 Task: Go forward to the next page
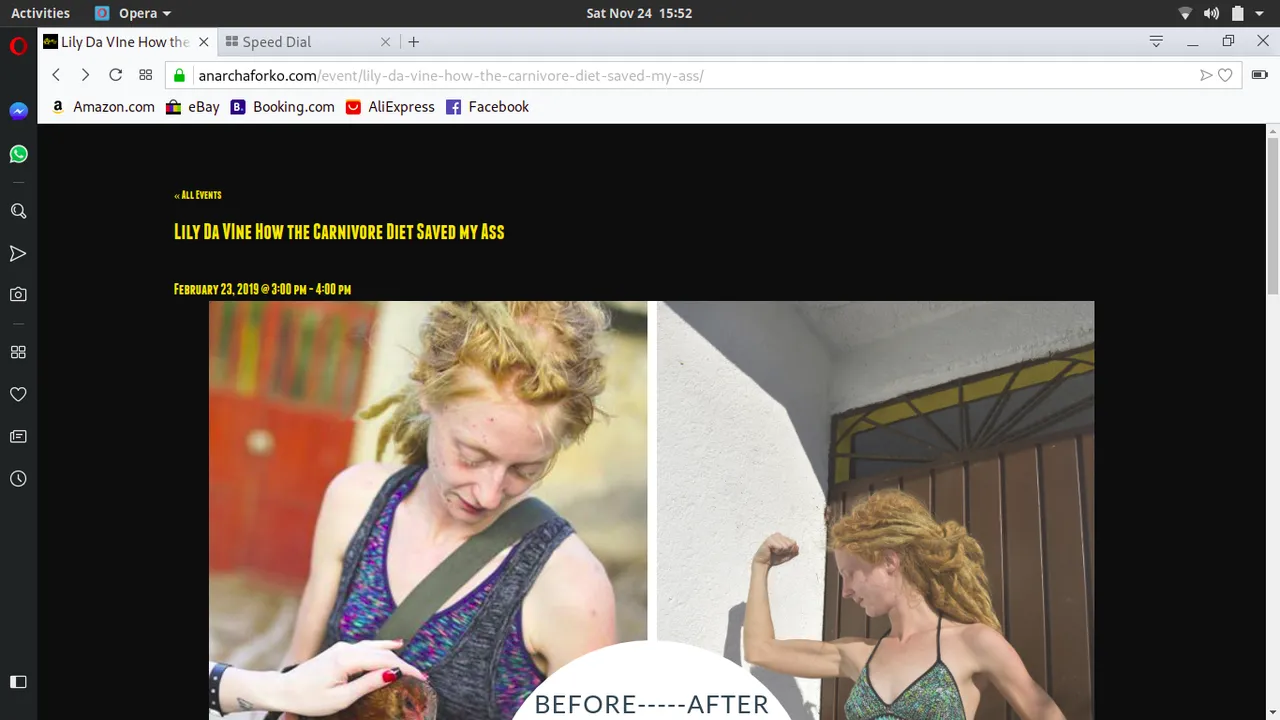pos(85,75)
